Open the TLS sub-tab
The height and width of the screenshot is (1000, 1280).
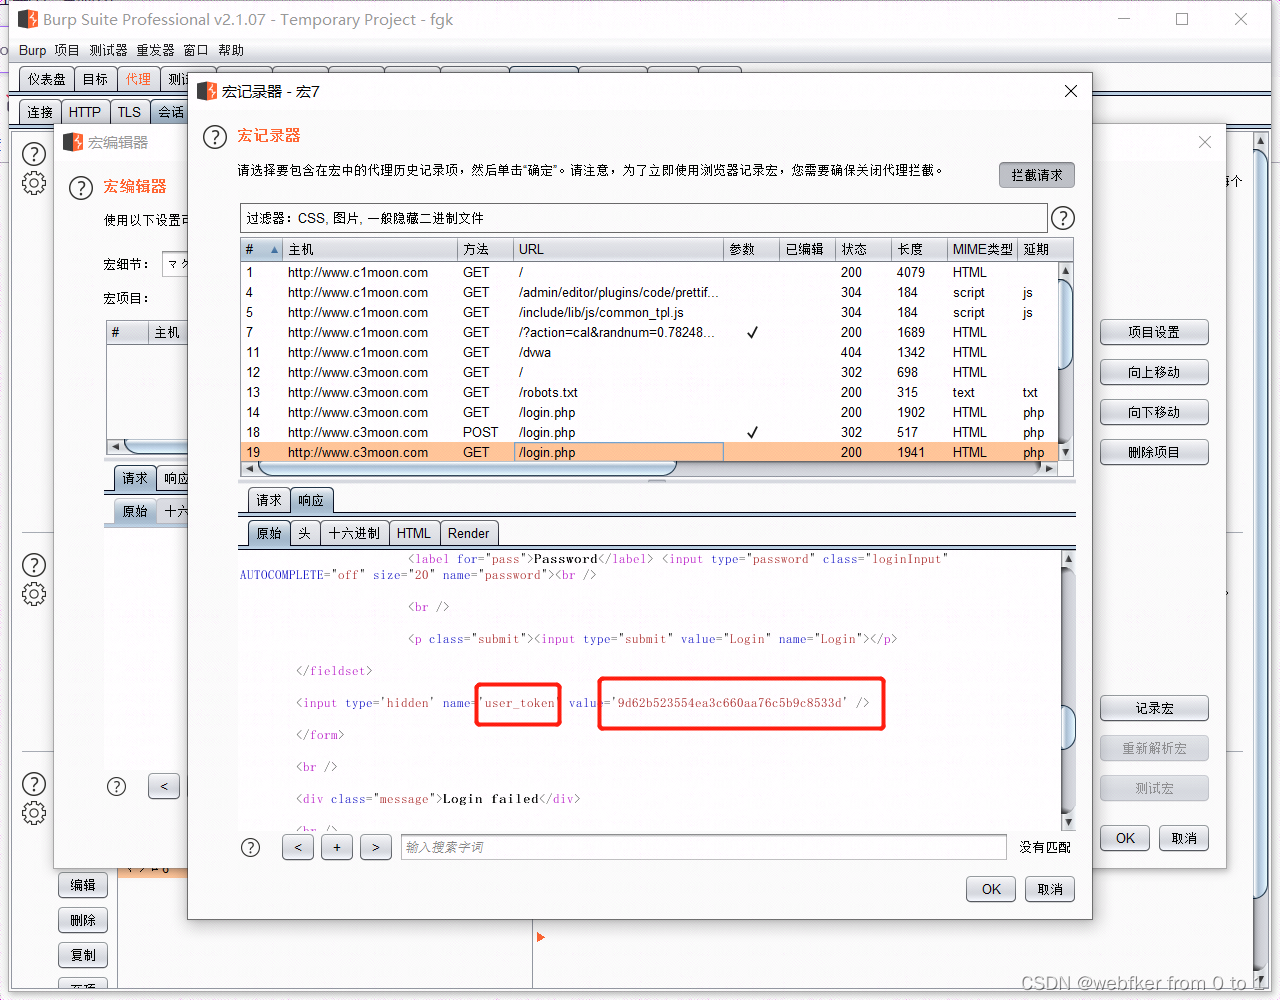tap(130, 112)
